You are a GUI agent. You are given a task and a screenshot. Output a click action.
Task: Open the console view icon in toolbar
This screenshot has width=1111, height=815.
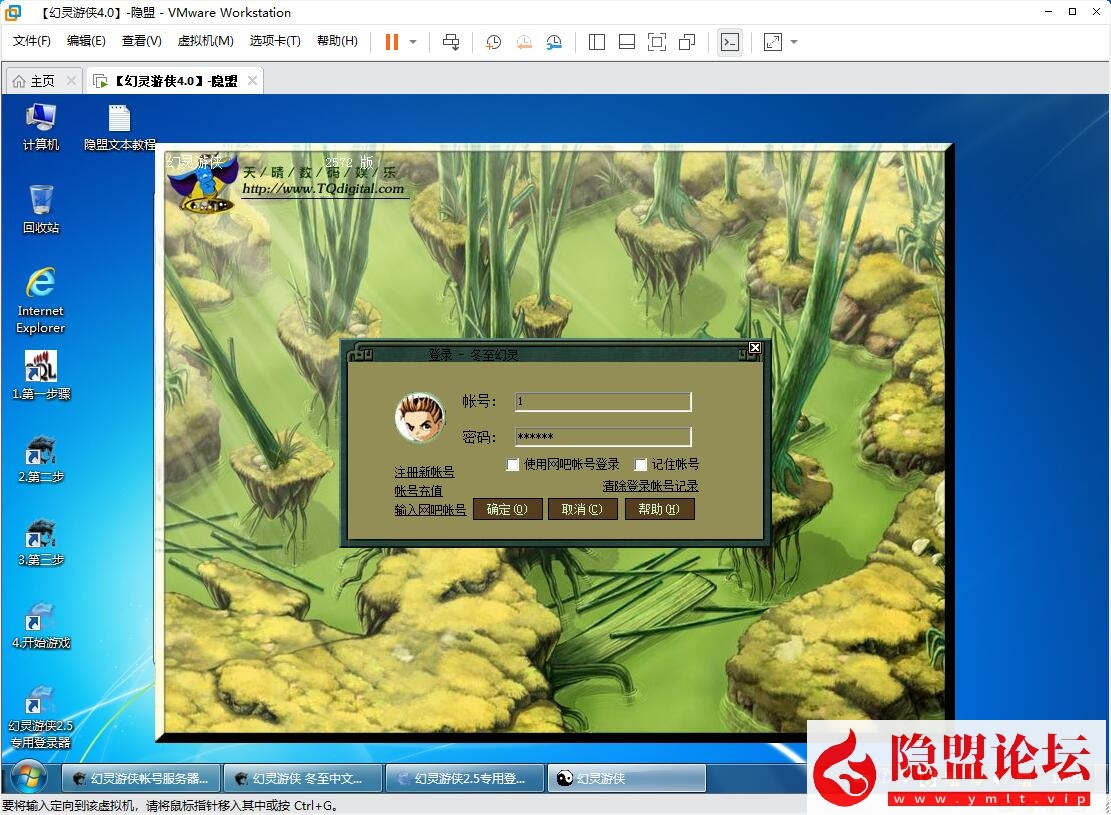[730, 42]
